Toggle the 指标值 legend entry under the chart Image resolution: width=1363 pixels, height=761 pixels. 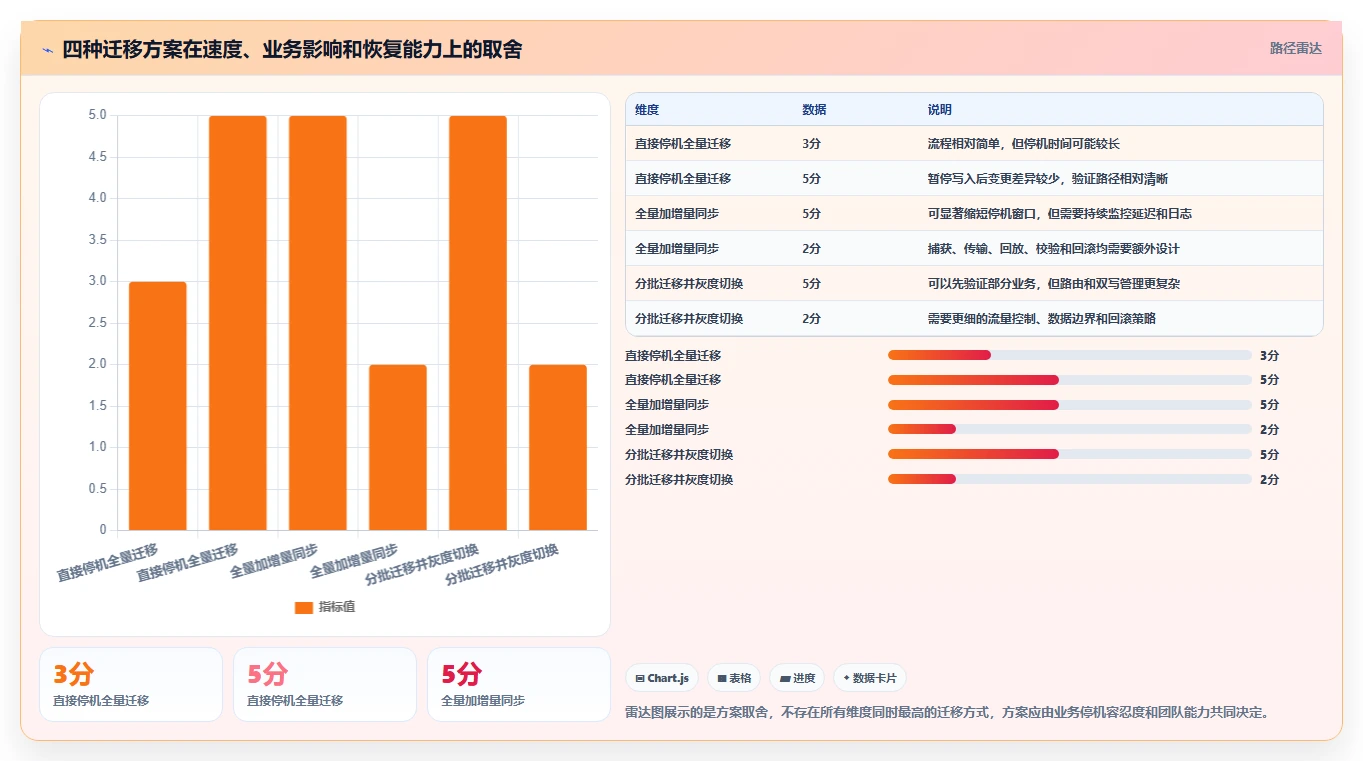325,607
